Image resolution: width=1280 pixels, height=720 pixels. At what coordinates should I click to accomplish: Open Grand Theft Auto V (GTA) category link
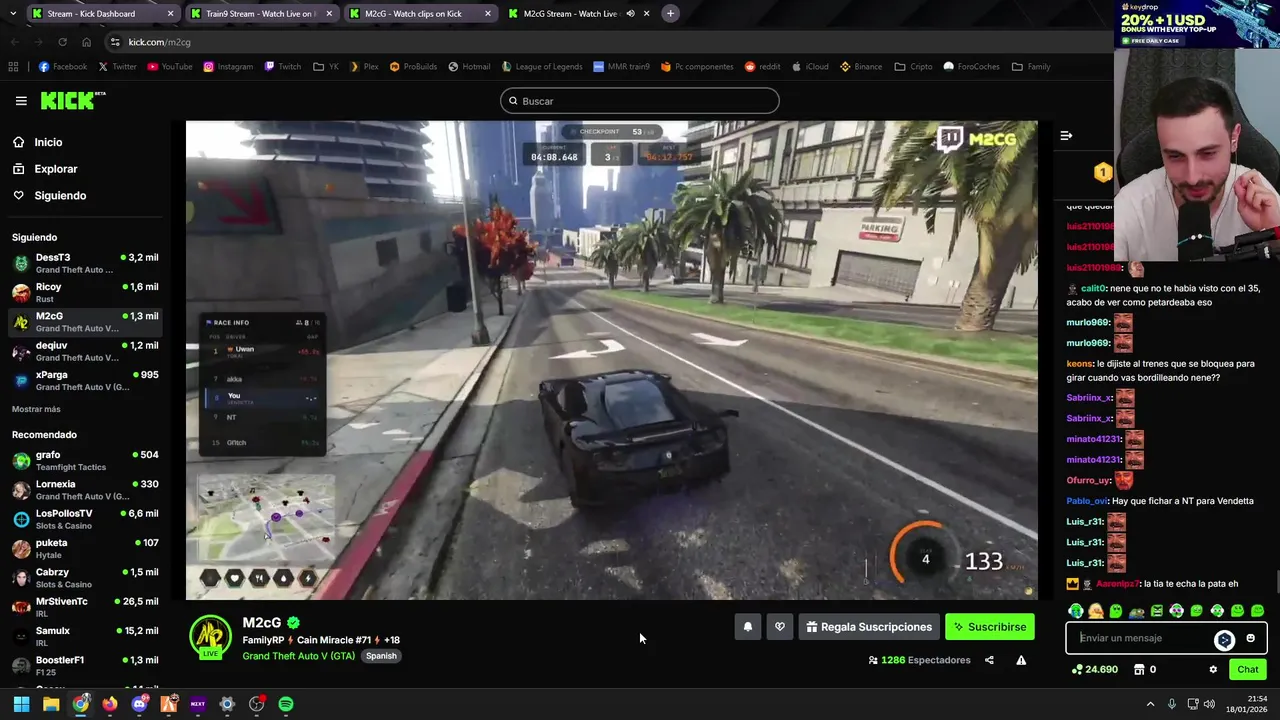coord(298,656)
